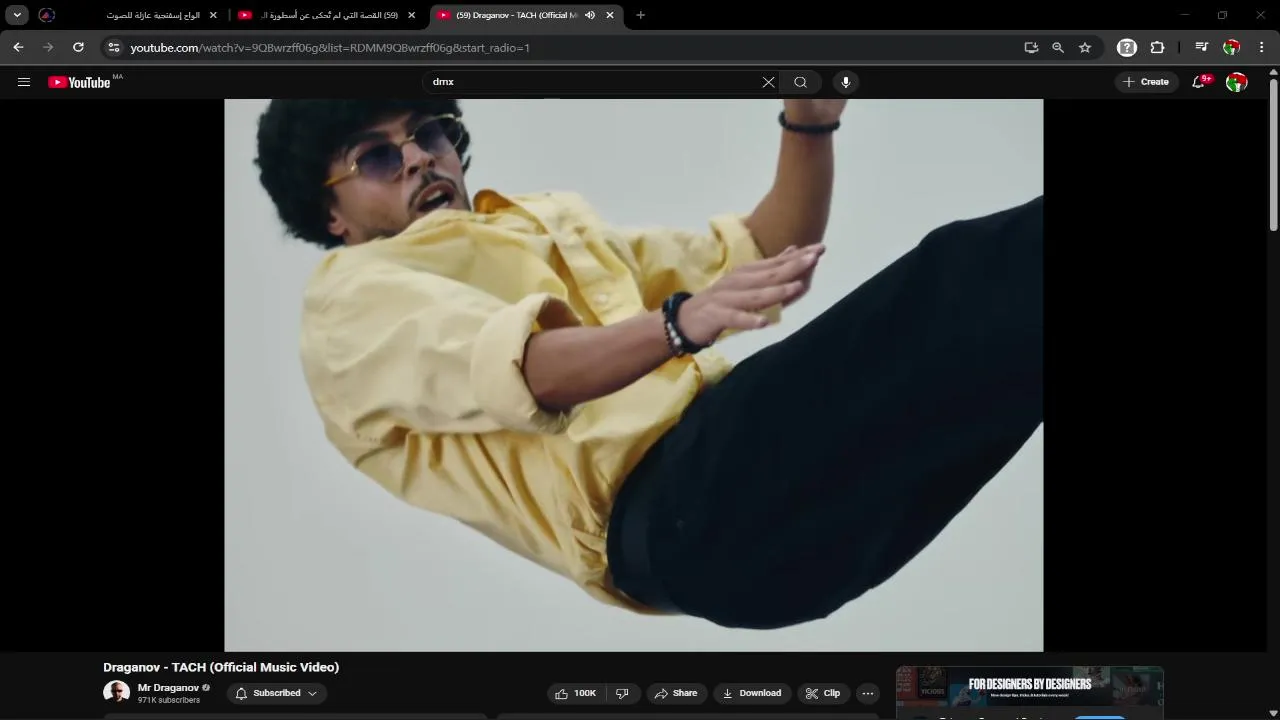Viewport: 1280px width, 720px height.
Task: Close the first Arabic-titled tab
Action: (213, 15)
